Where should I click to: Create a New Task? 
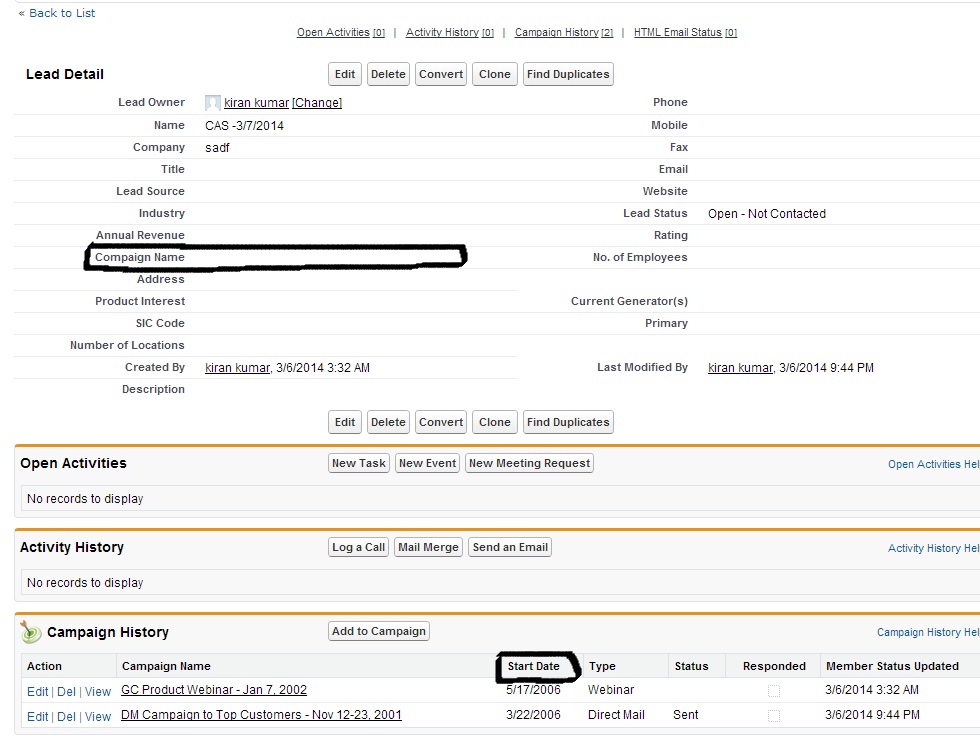point(359,463)
